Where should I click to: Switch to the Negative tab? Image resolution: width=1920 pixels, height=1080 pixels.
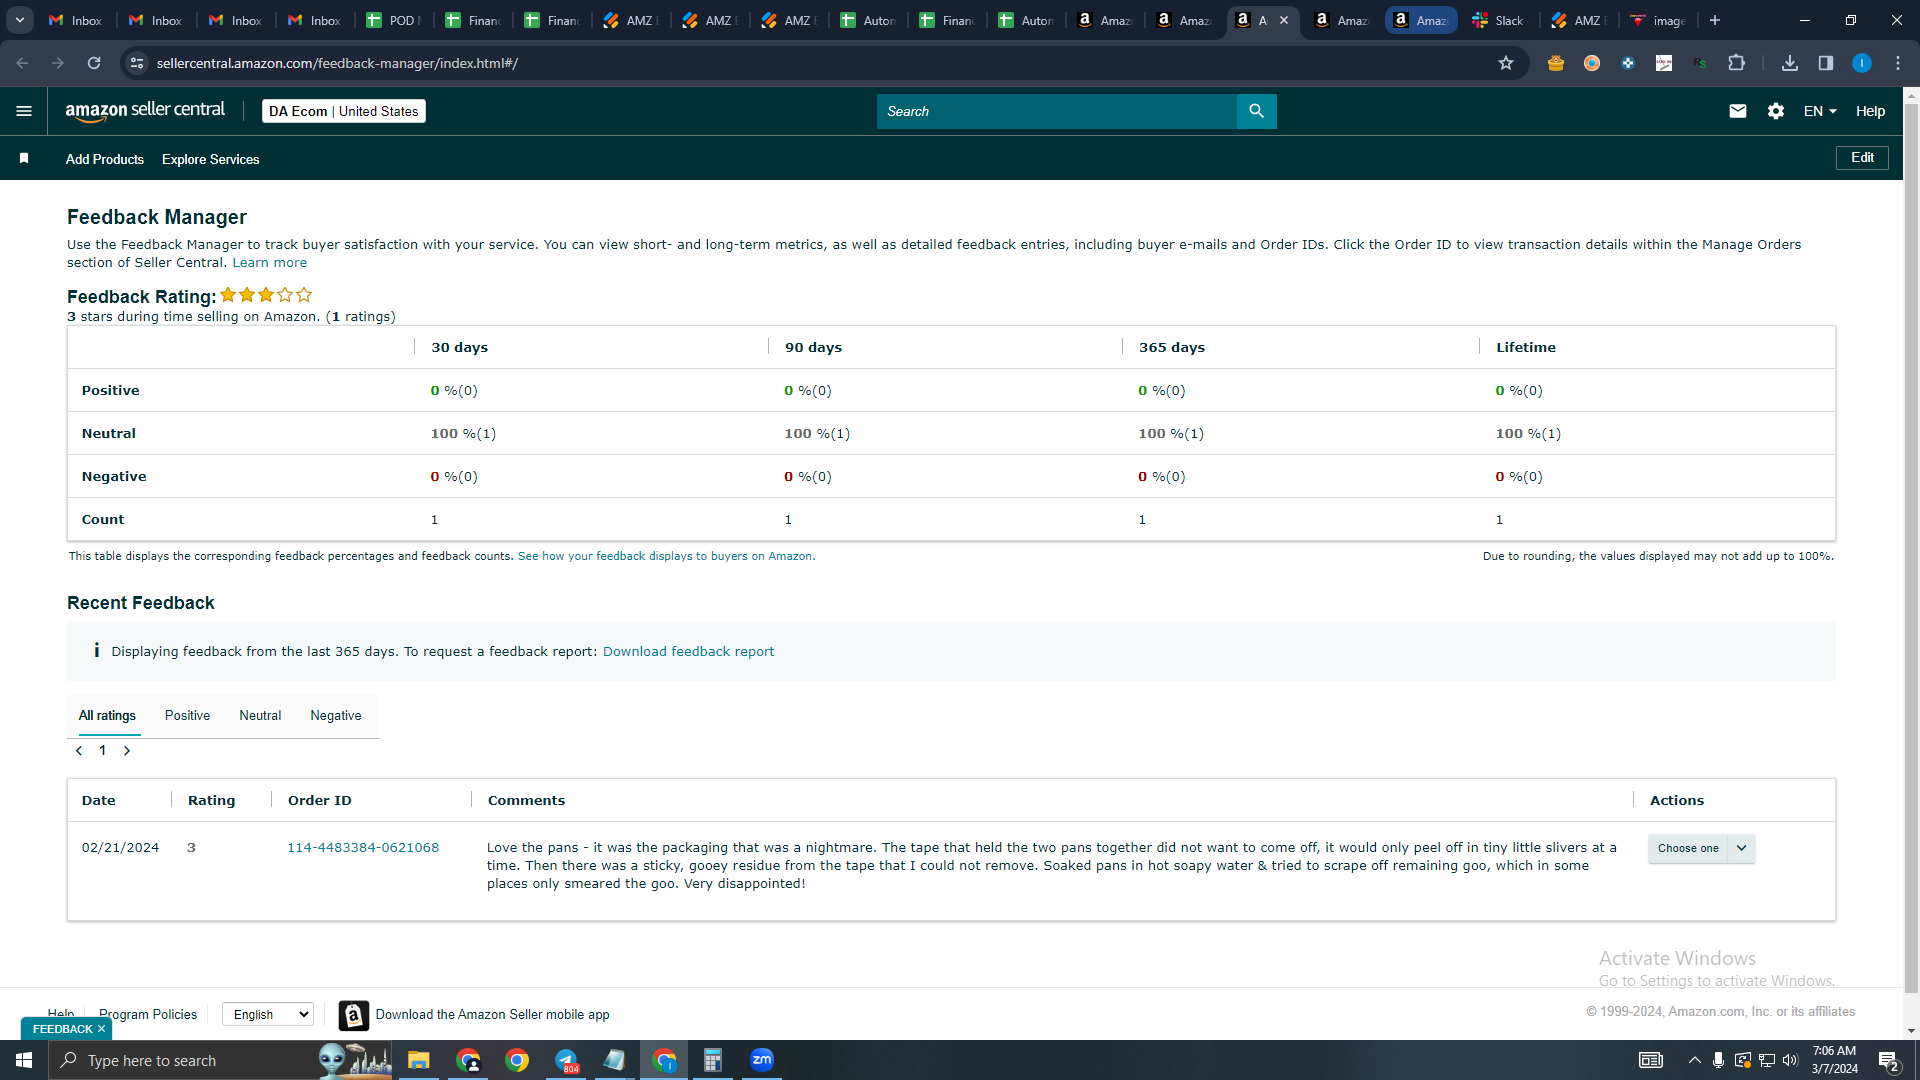336,715
